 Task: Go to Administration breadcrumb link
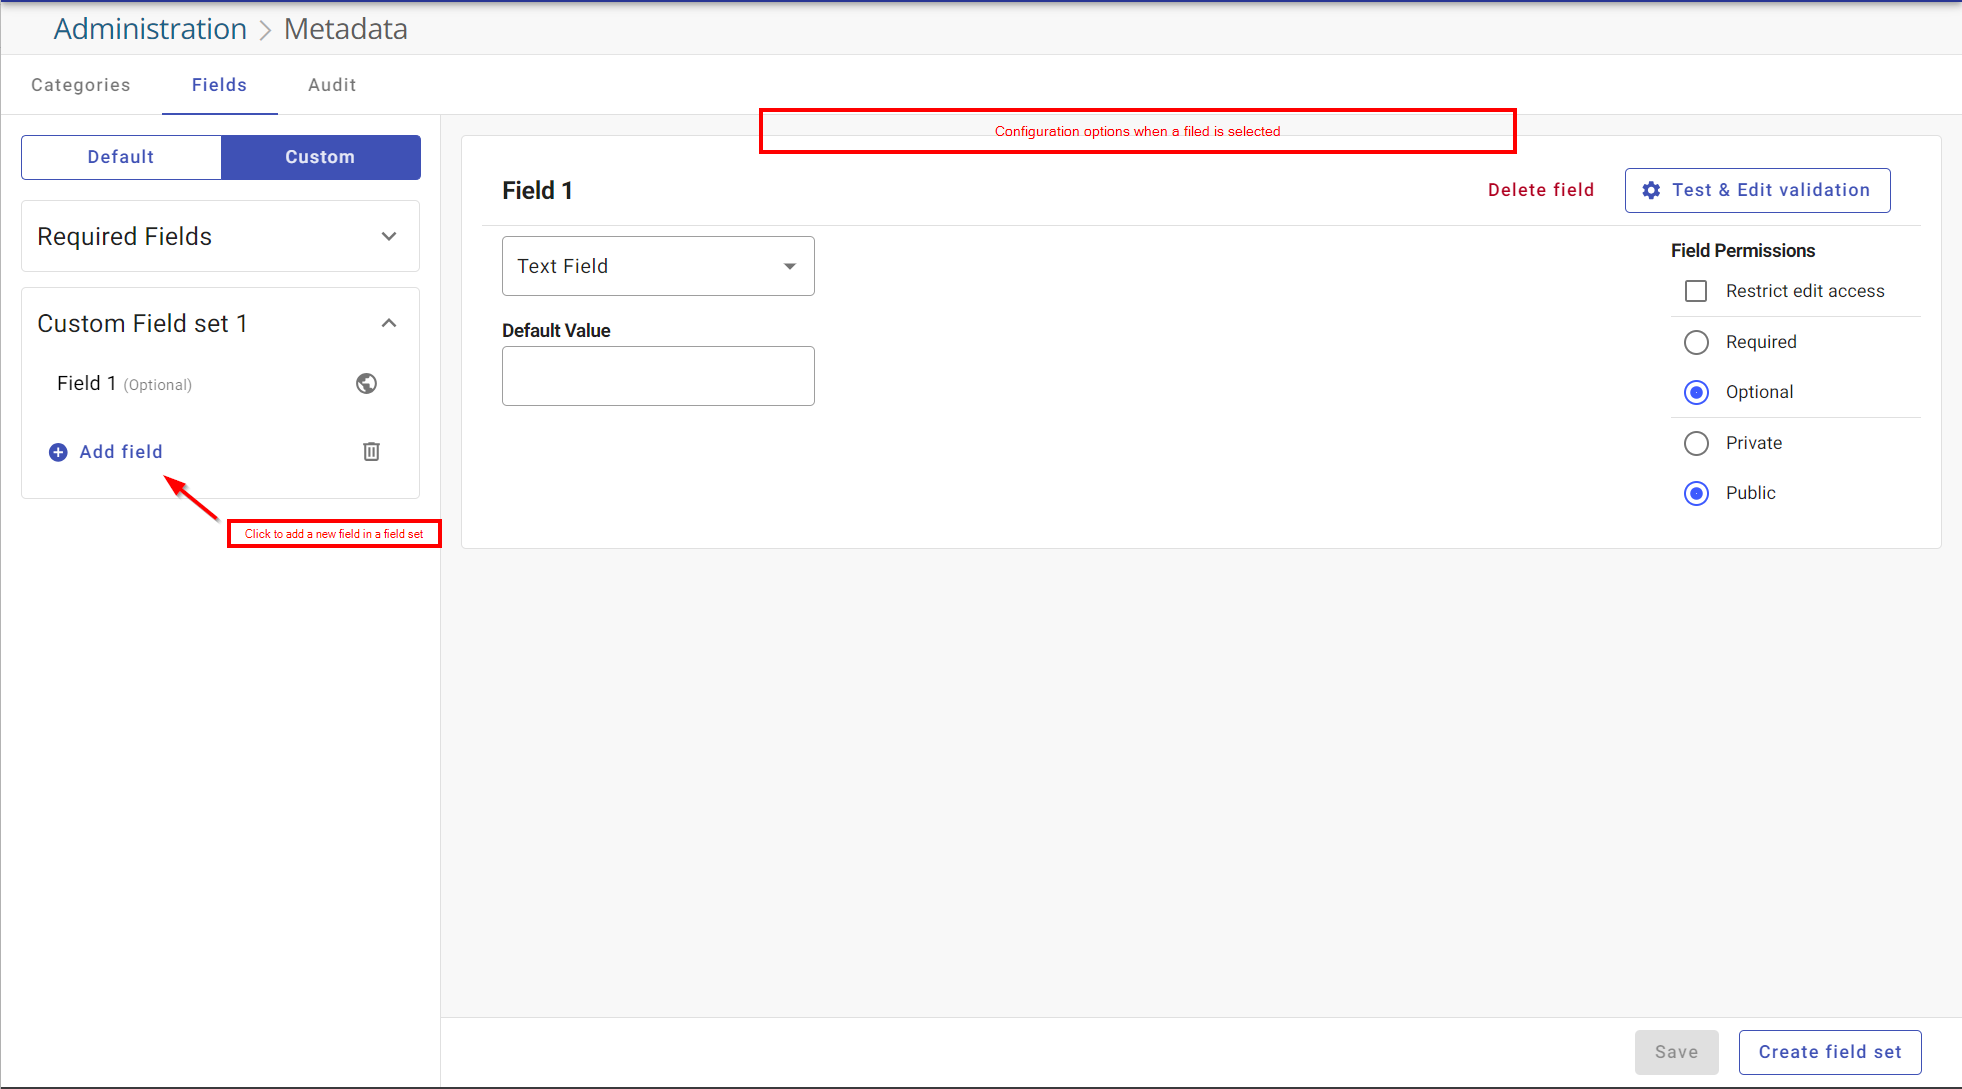click(150, 29)
